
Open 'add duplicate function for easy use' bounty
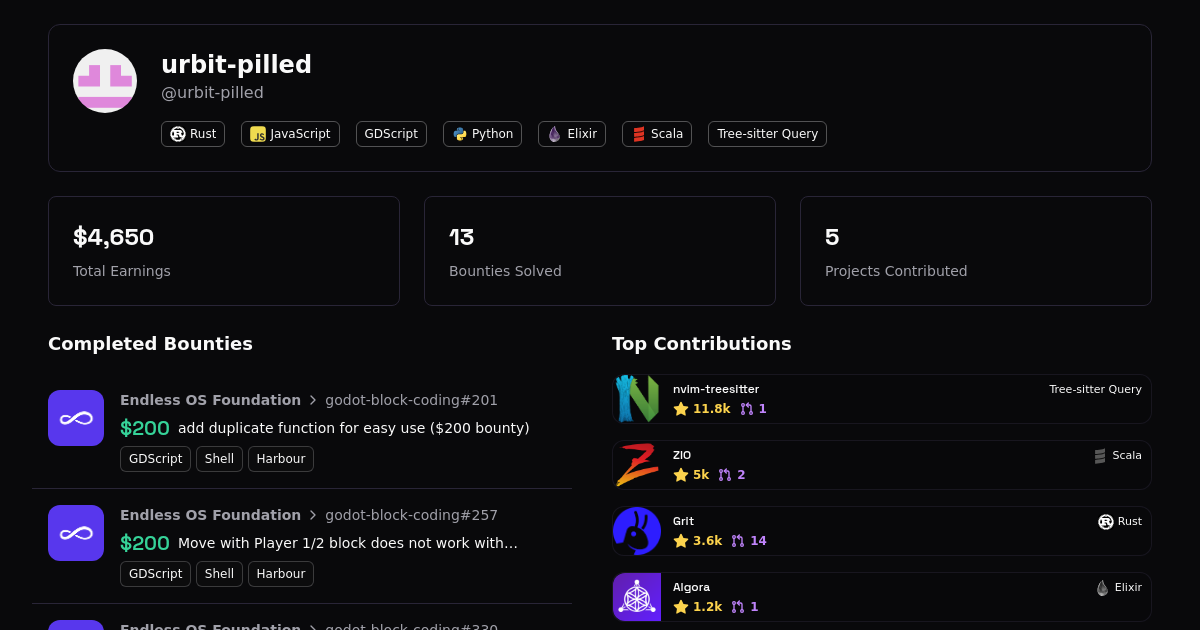353,428
